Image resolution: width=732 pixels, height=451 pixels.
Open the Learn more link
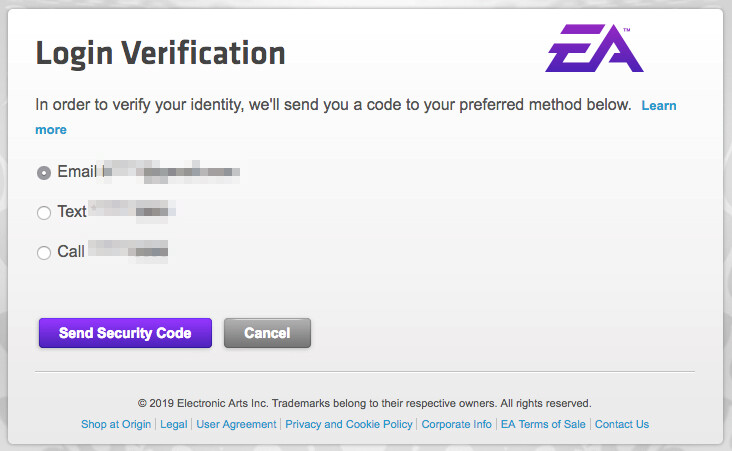pos(660,105)
